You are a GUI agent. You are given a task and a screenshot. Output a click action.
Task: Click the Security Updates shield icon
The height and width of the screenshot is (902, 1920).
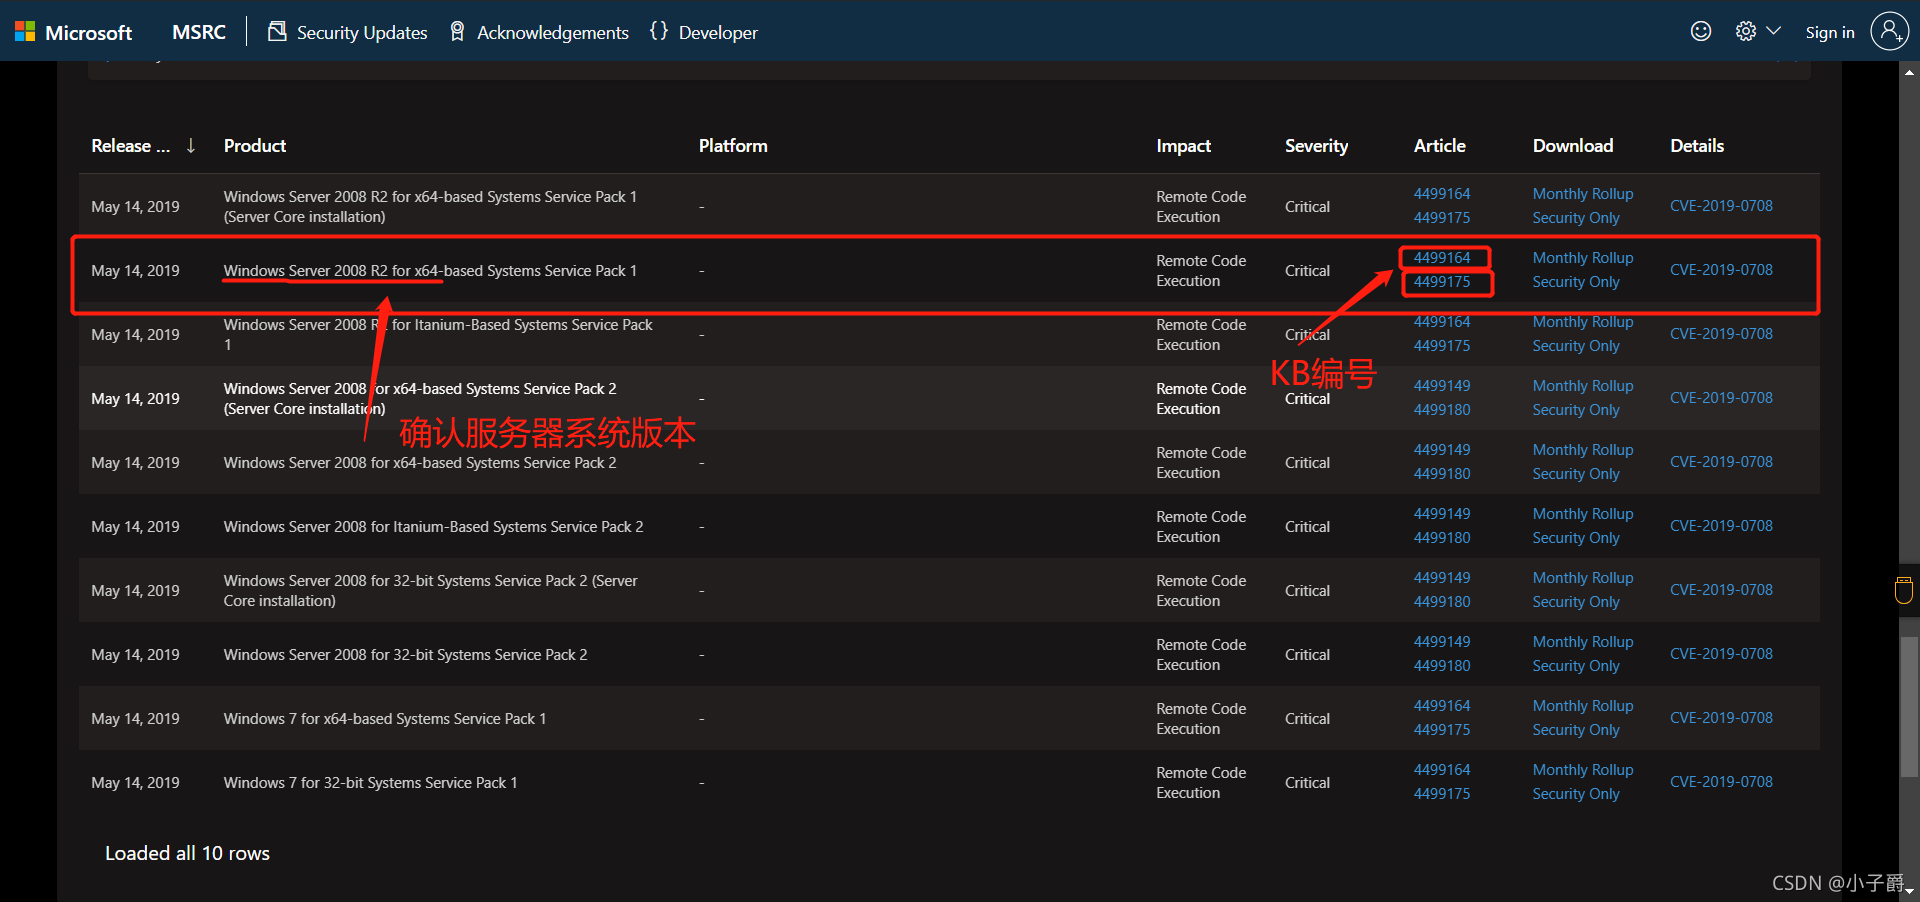coord(277,31)
